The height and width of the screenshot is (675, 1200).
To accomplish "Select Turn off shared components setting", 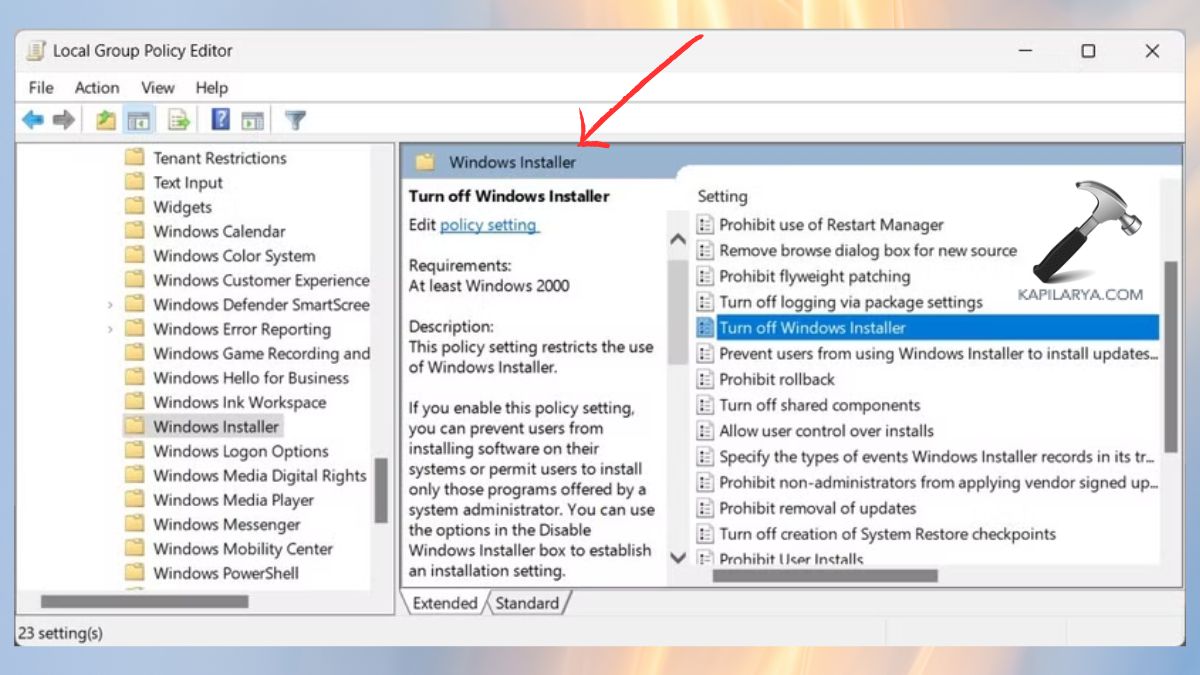I will [820, 405].
